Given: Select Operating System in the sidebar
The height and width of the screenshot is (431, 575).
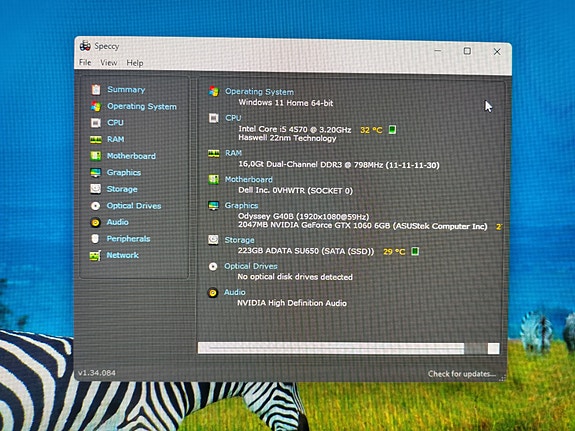Looking at the screenshot, I should pyautogui.click(x=142, y=106).
